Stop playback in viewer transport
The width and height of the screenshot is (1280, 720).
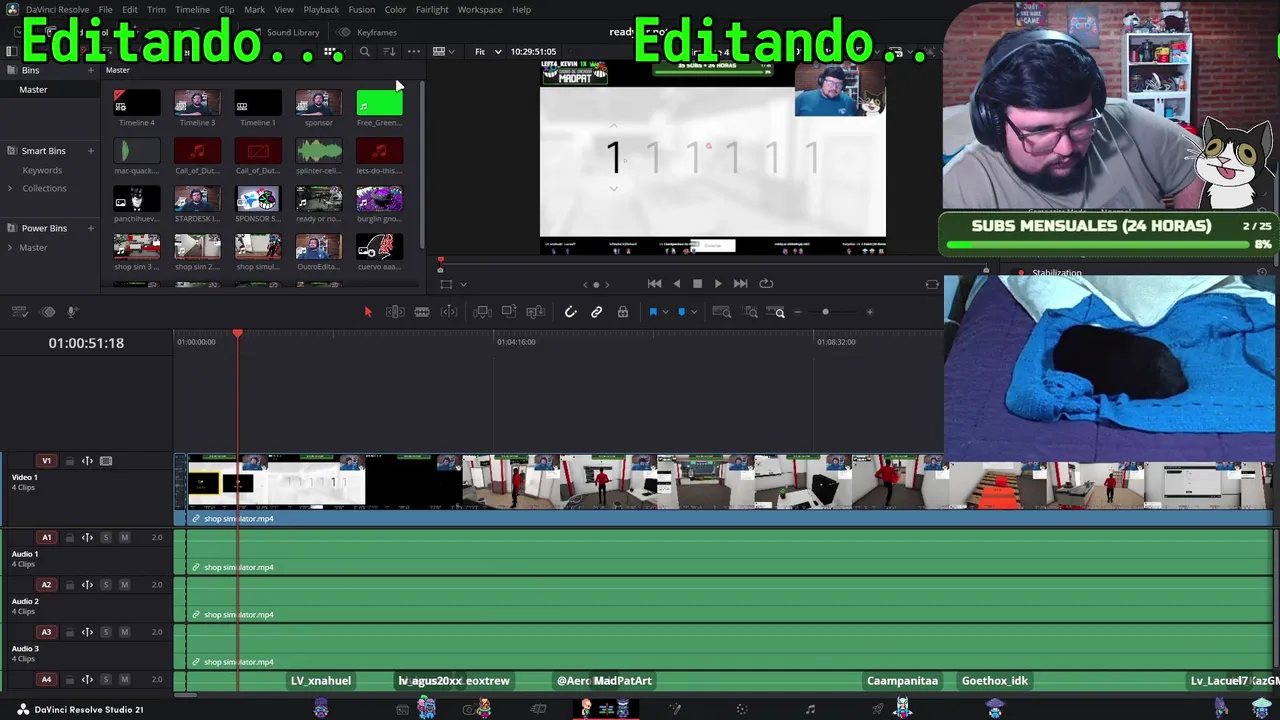[x=697, y=284]
